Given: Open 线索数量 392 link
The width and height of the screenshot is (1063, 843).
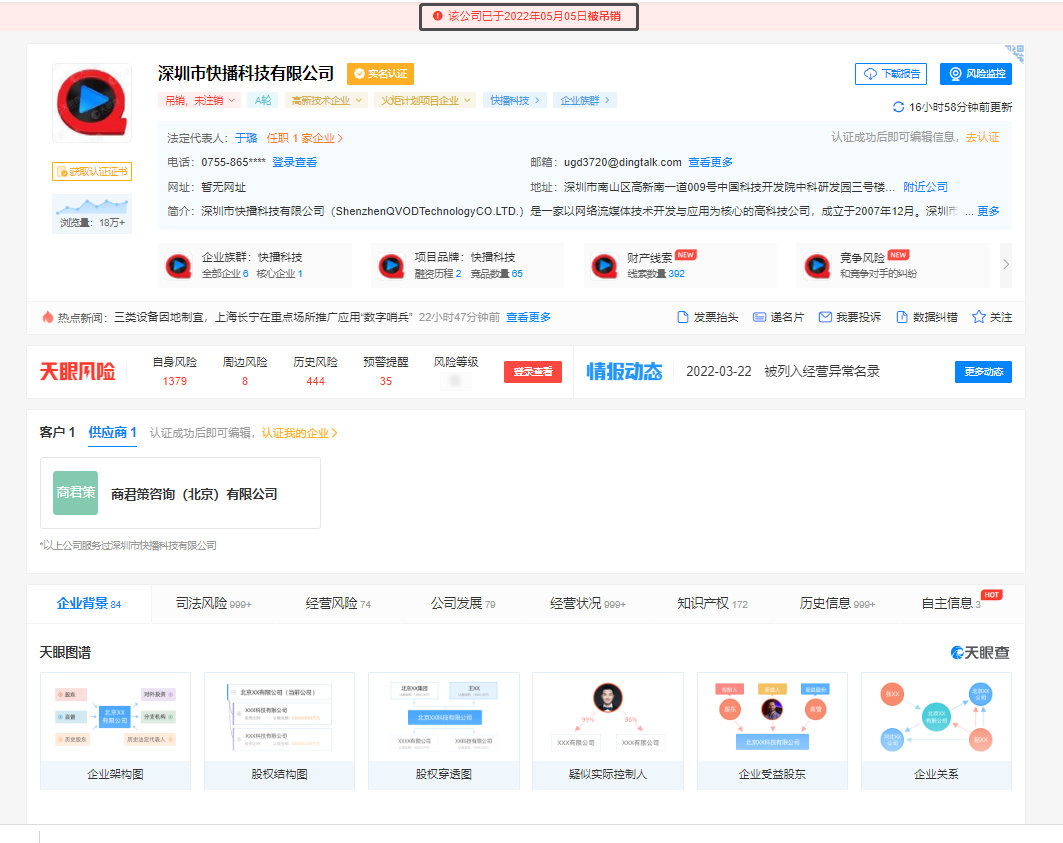Looking at the screenshot, I should click(x=656, y=273).
